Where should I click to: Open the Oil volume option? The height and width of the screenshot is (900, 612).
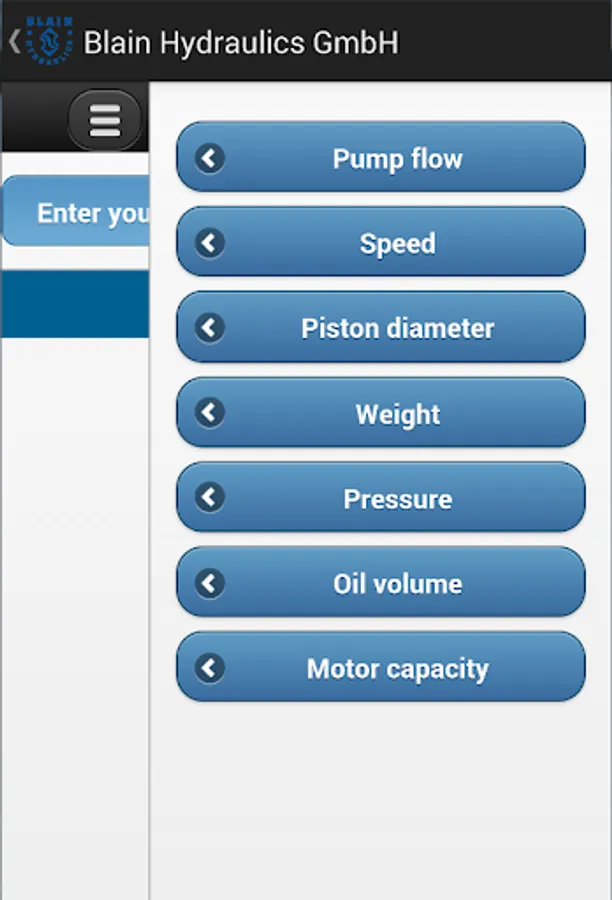[x=381, y=582]
